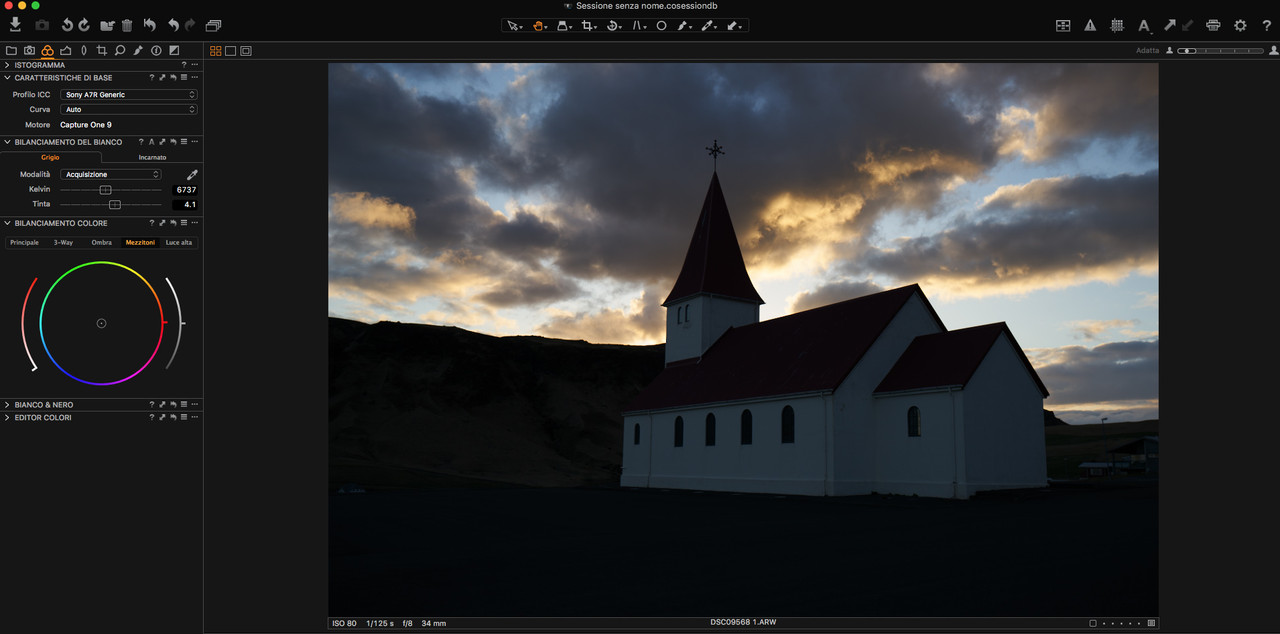Screen dimensions: 1280x634
Task: Toggle the grid overlay icon
Action: 1117,25
